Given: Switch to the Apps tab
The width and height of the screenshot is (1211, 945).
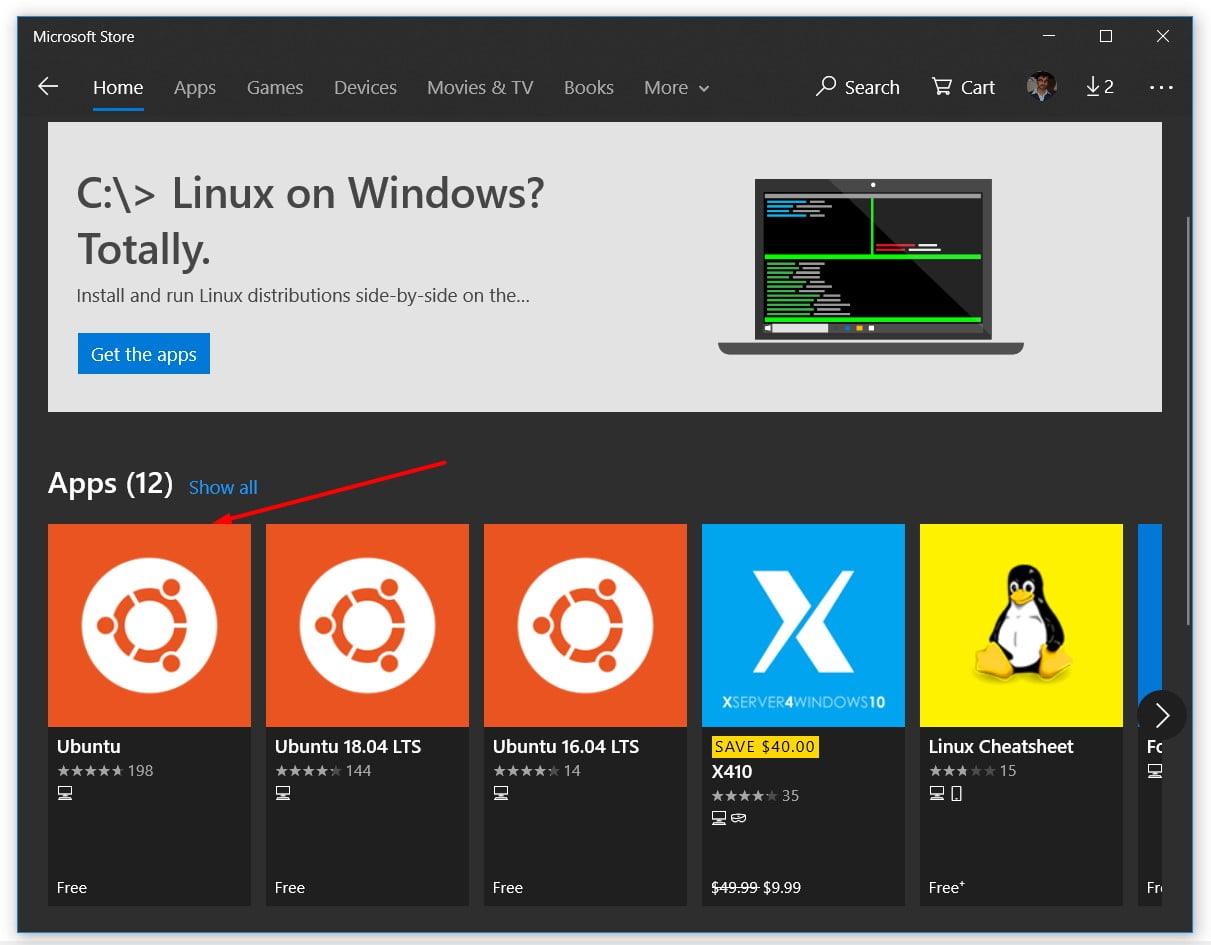Looking at the screenshot, I should [x=195, y=88].
